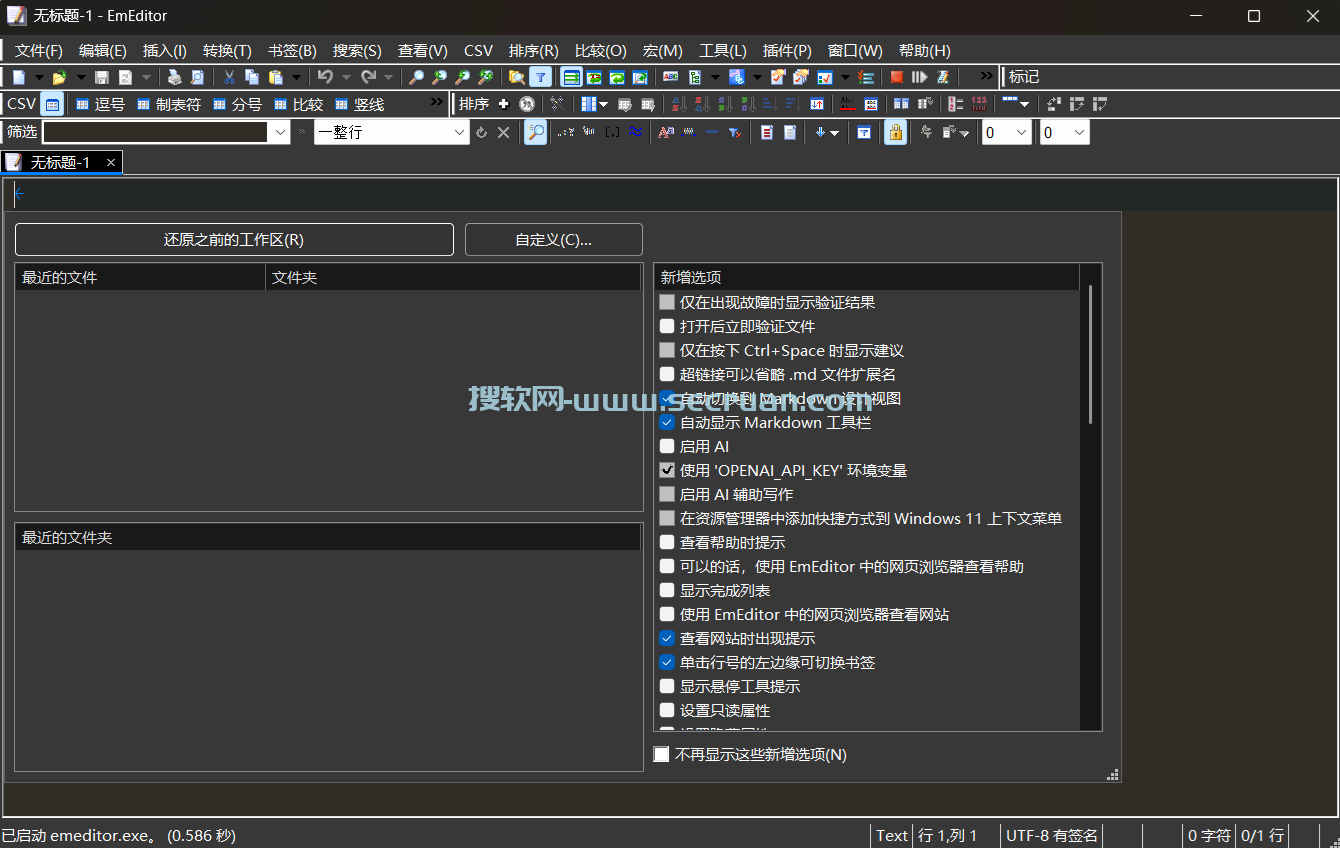Open the 筛选 filter text dropdown
The height and width of the screenshot is (848, 1340).
280,132
